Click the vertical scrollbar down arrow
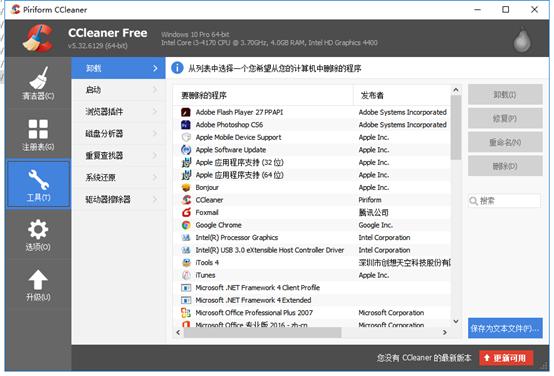This screenshot has width=554, height=376. 456,321
